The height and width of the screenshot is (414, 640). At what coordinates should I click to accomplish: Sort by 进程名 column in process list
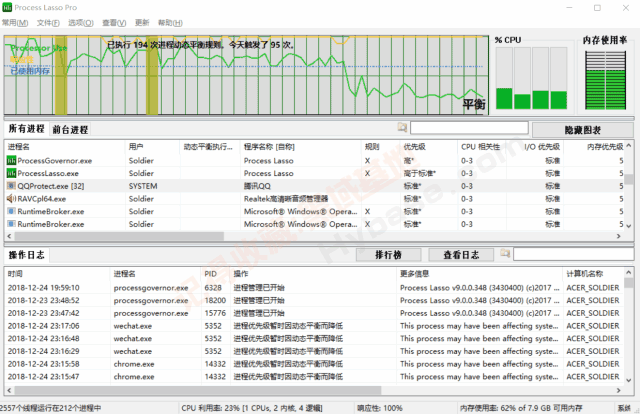64,147
